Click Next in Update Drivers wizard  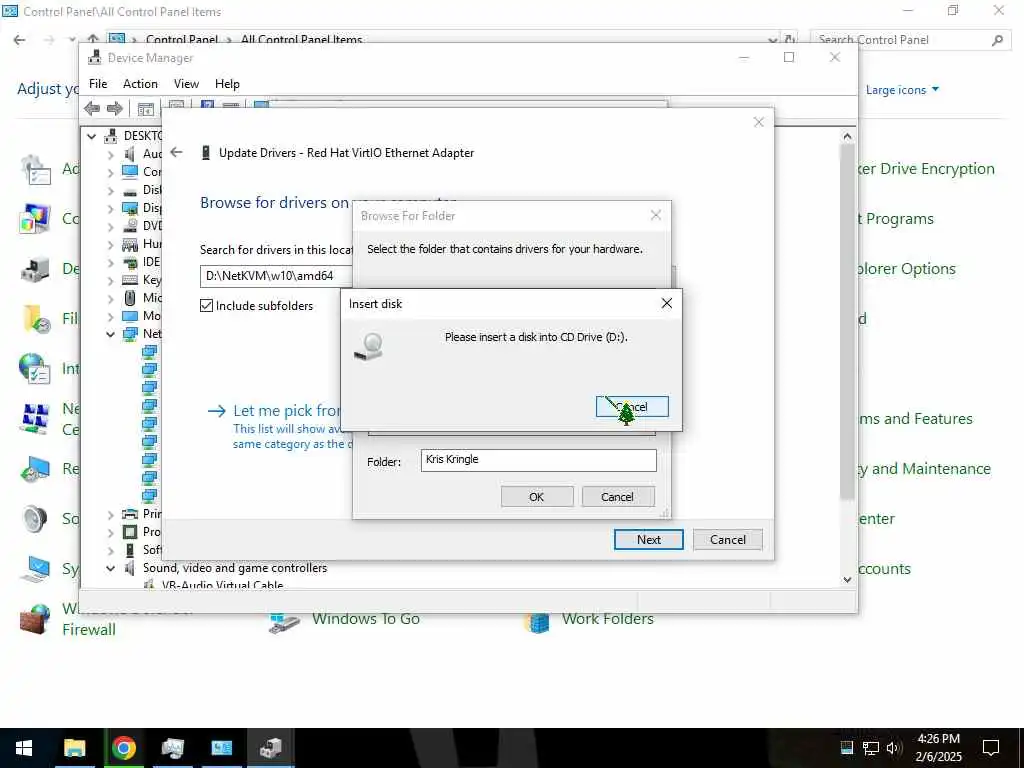[648, 539]
